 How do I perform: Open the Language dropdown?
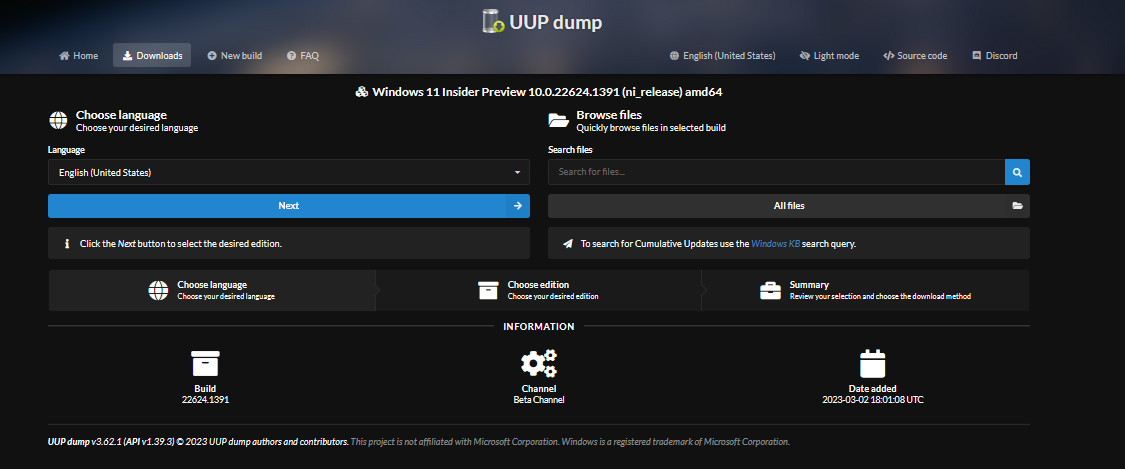pyautogui.click(x=288, y=172)
